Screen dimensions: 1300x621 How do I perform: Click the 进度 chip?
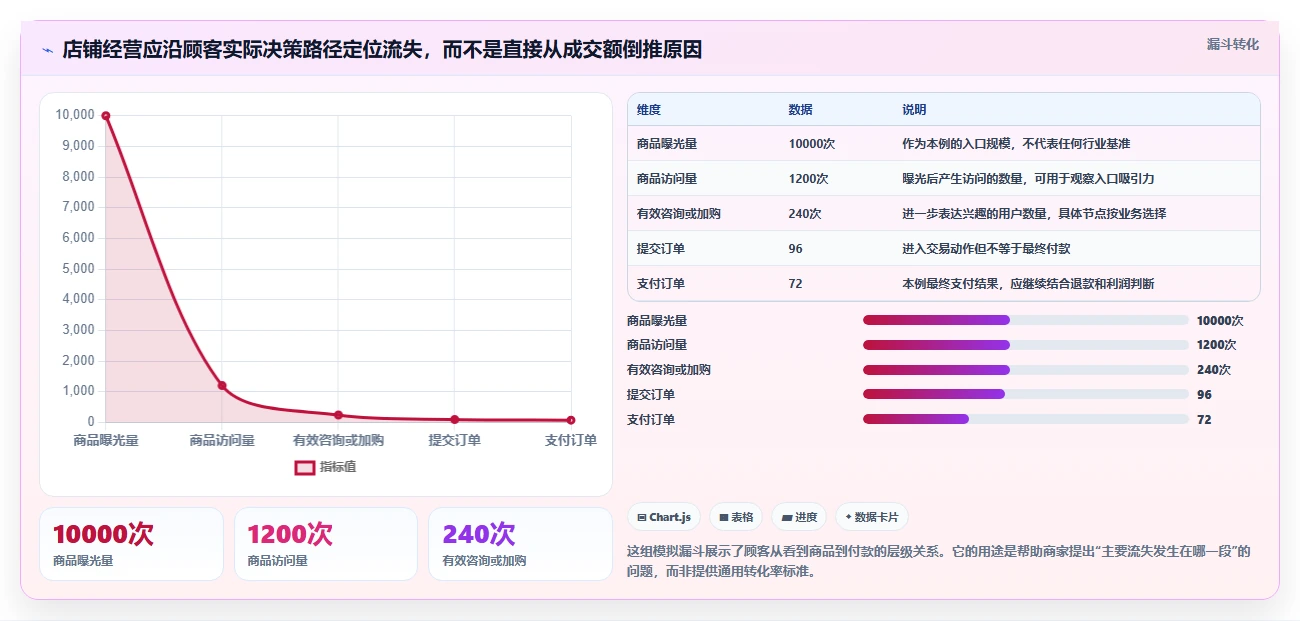[799, 517]
